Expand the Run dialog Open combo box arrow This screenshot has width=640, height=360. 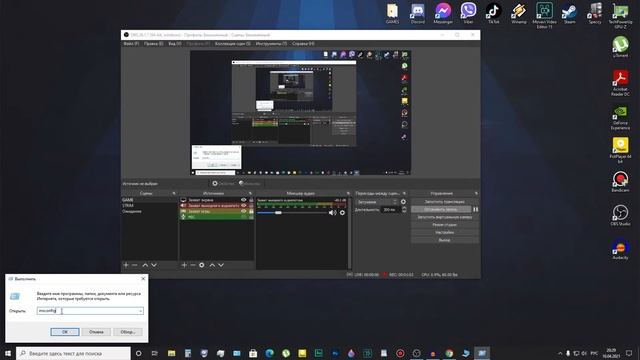click(140, 311)
